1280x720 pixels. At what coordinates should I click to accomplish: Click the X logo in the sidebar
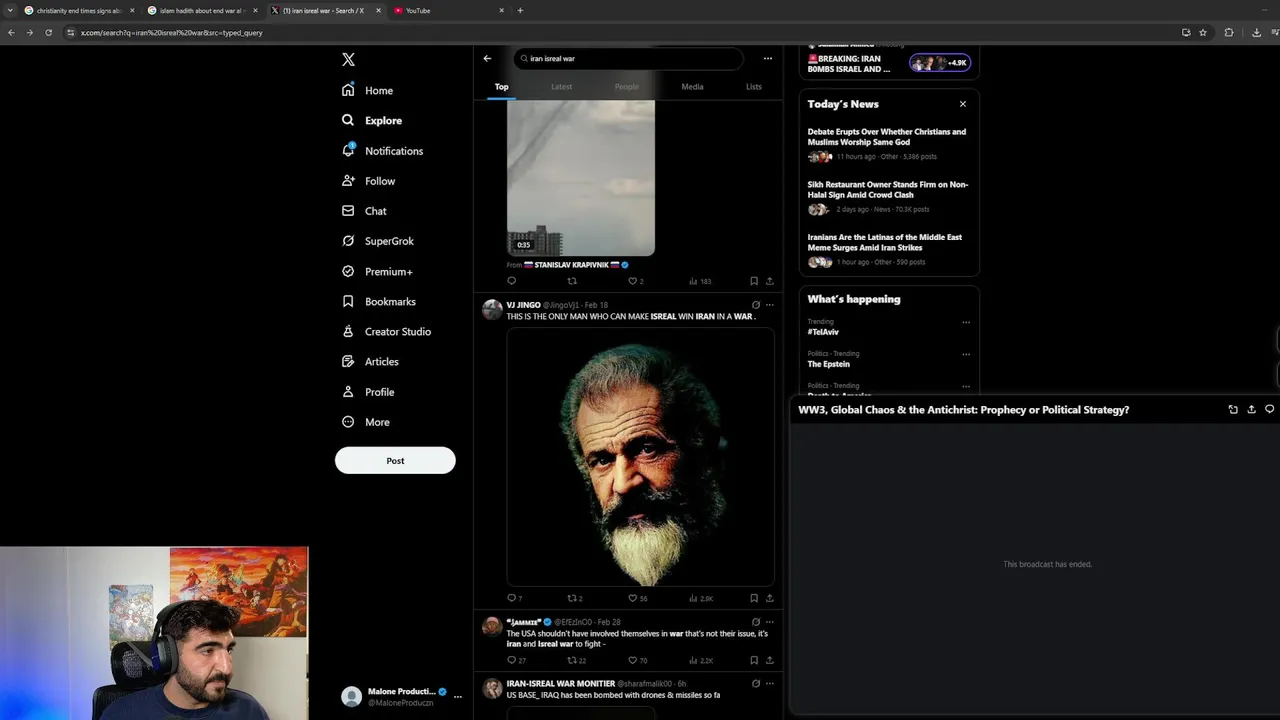pos(348,60)
